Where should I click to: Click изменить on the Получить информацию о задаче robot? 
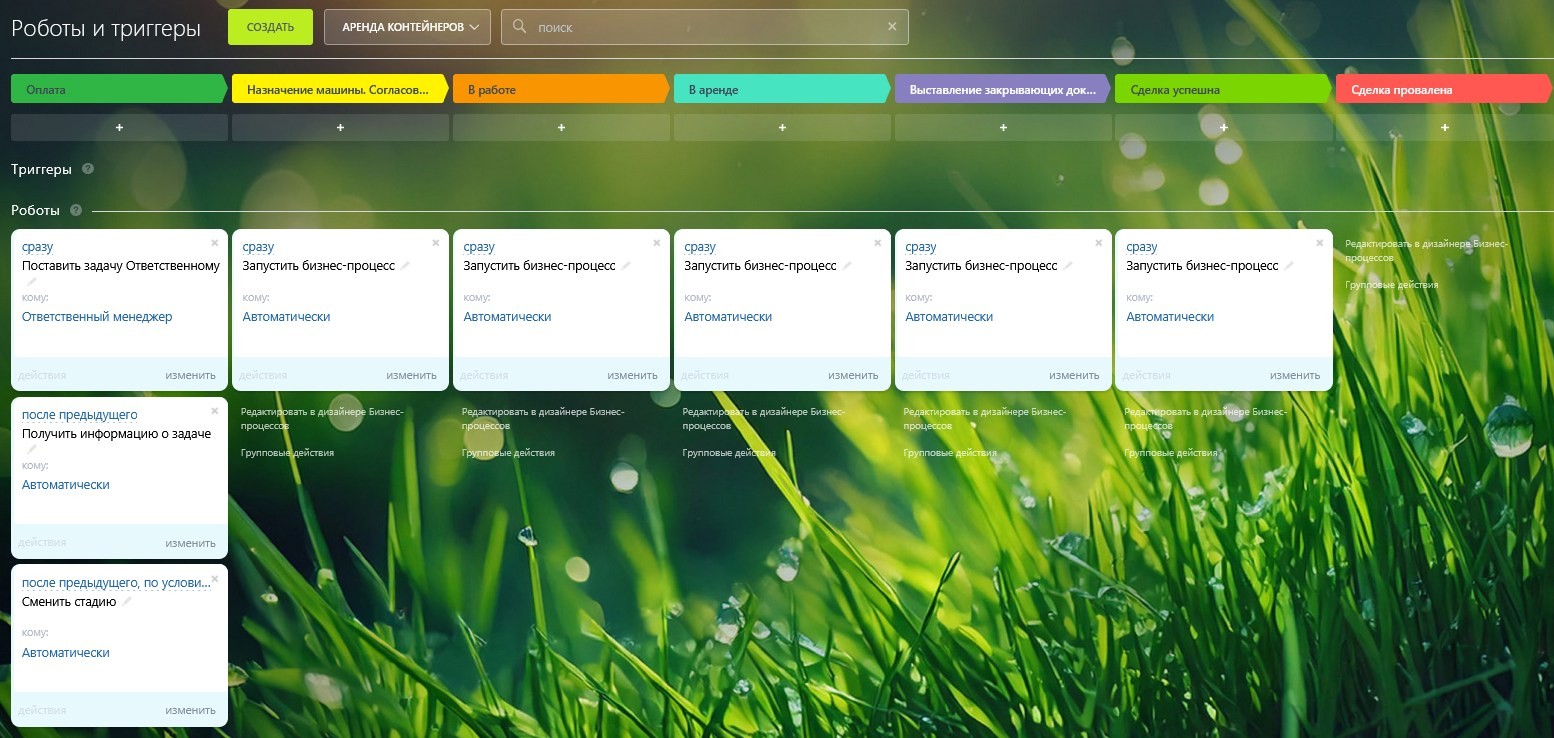tap(191, 543)
